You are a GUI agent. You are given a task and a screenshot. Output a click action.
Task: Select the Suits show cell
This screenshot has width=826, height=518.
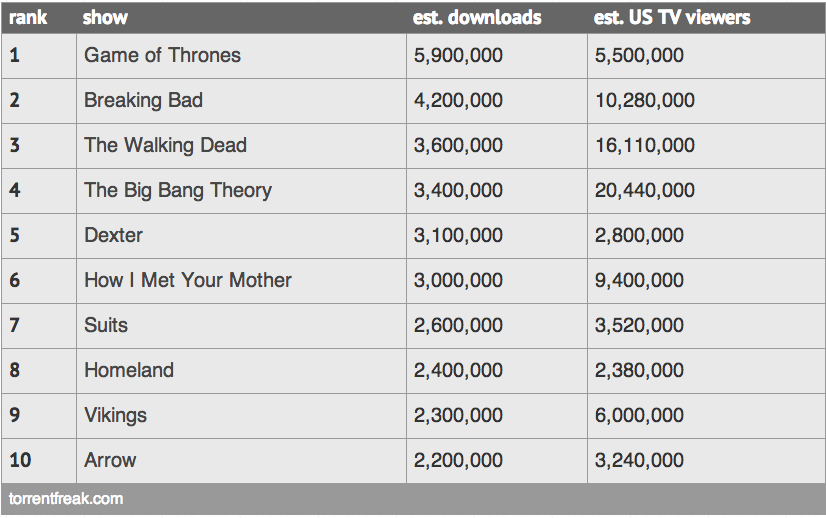[241, 326]
